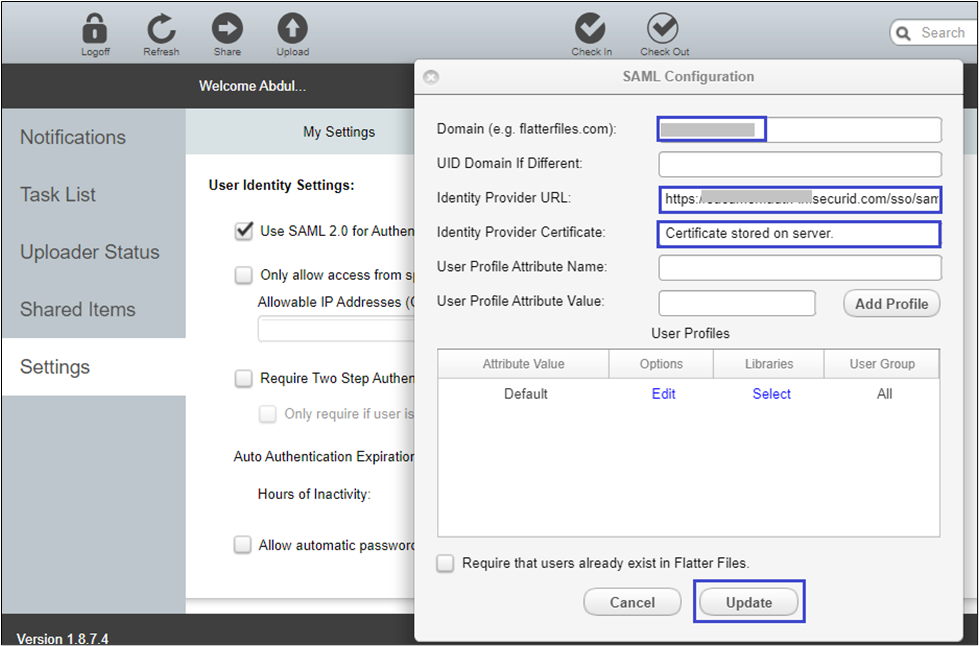The height and width of the screenshot is (646, 979).
Task: Close the SAML Configuration dialog with X icon
Action: 431,77
